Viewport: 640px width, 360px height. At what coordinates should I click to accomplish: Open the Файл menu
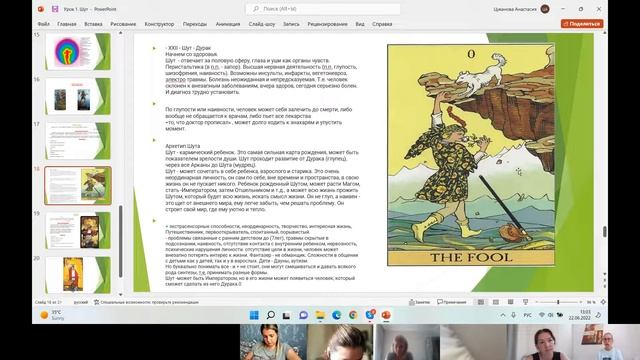pyautogui.click(x=43, y=24)
